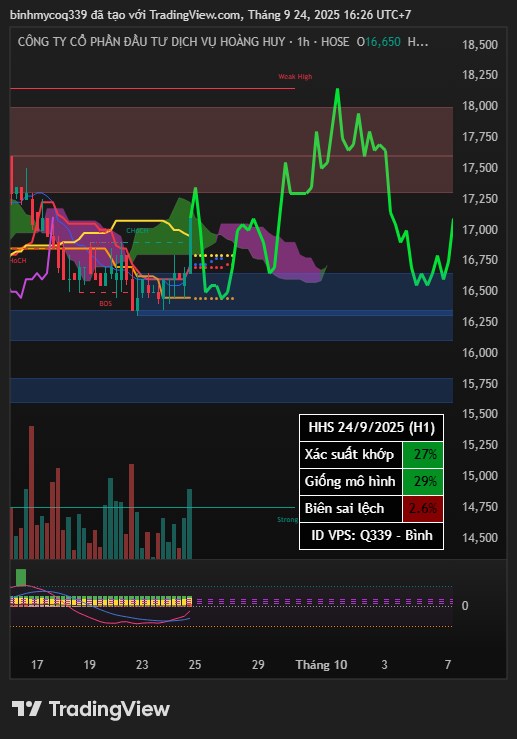Click the 'Xác suất khớp' row label
Viewport: 517px width, 739px height.
[x=349, y=454]
